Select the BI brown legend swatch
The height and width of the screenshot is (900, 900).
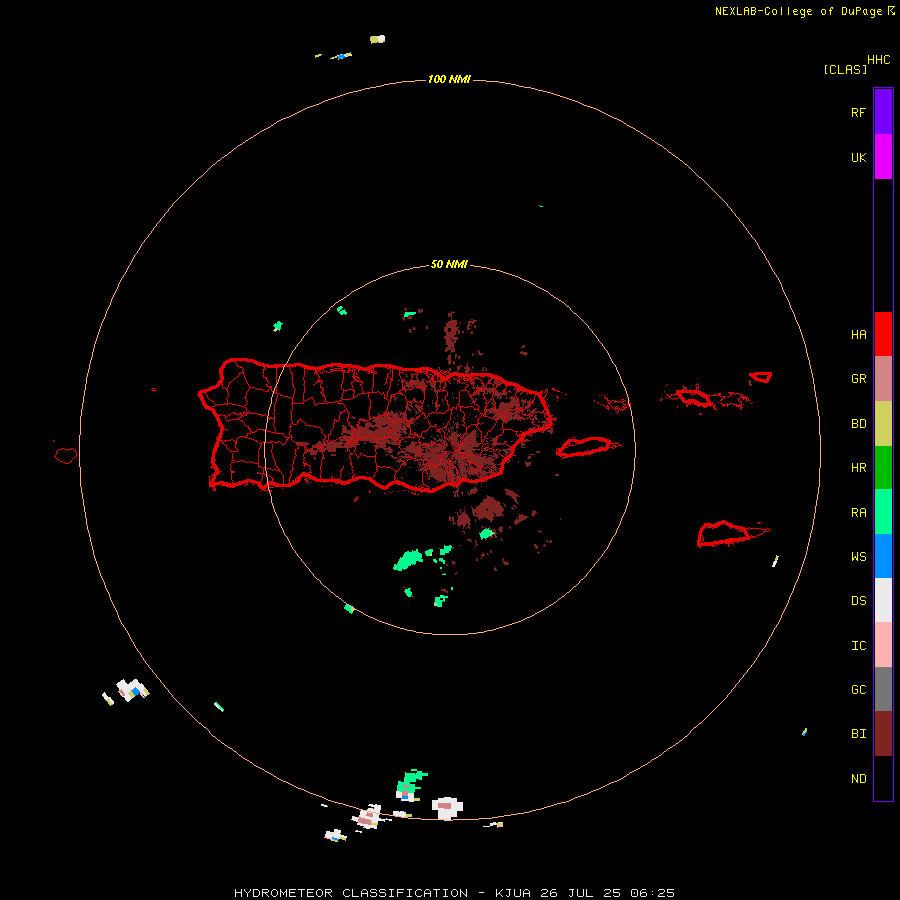(x=883, y=734)
